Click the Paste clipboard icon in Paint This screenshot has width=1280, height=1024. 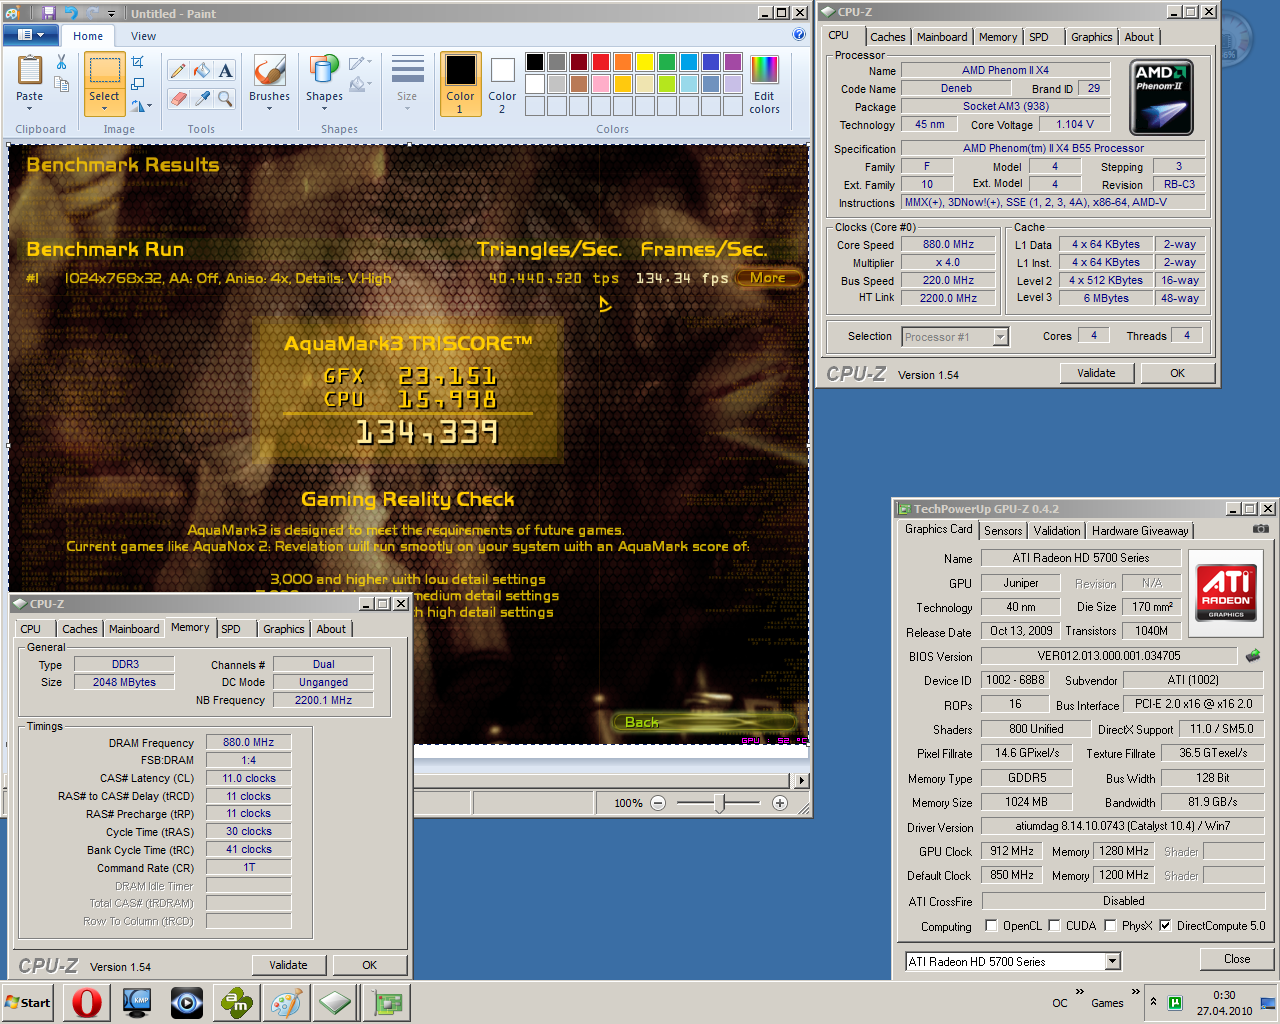tap(29, 71)
